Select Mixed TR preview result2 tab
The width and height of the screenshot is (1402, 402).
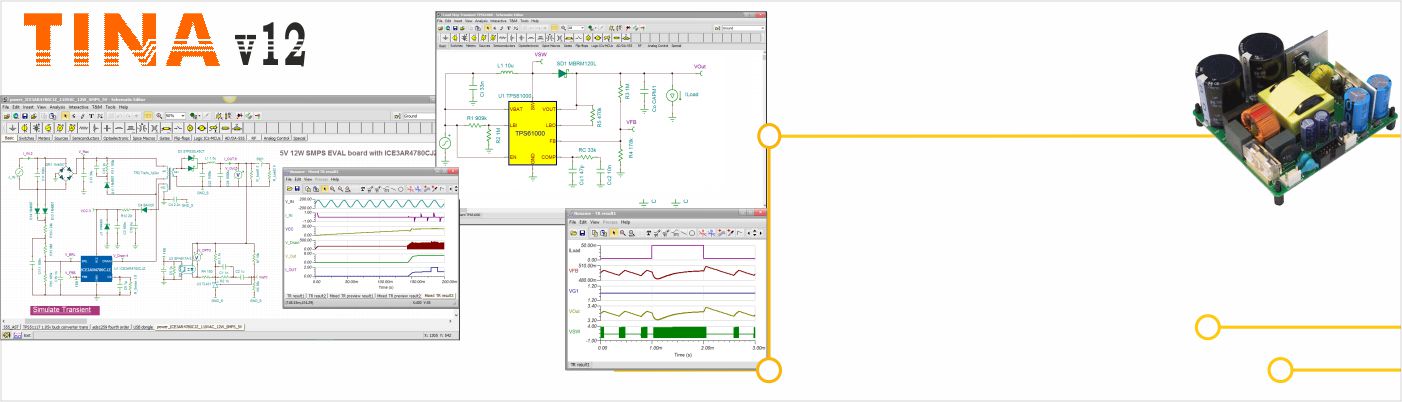pyautogui.click(x=399, y=296)
